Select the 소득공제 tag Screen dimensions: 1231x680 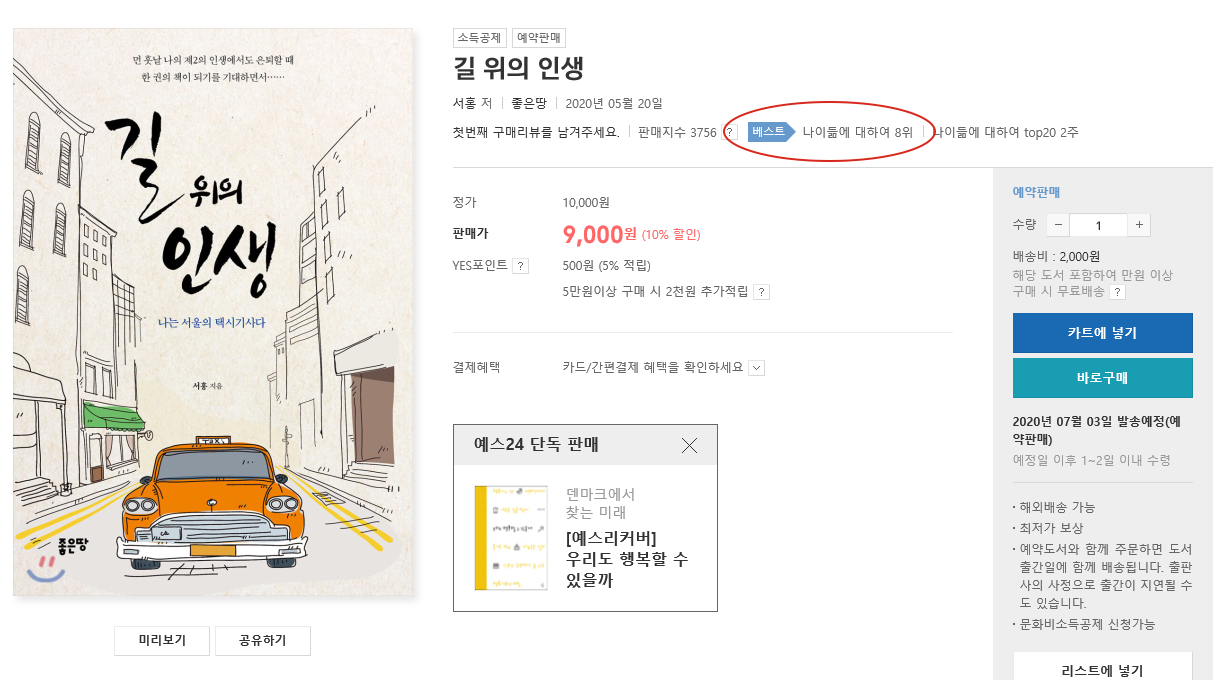click(x=480, y=38)
